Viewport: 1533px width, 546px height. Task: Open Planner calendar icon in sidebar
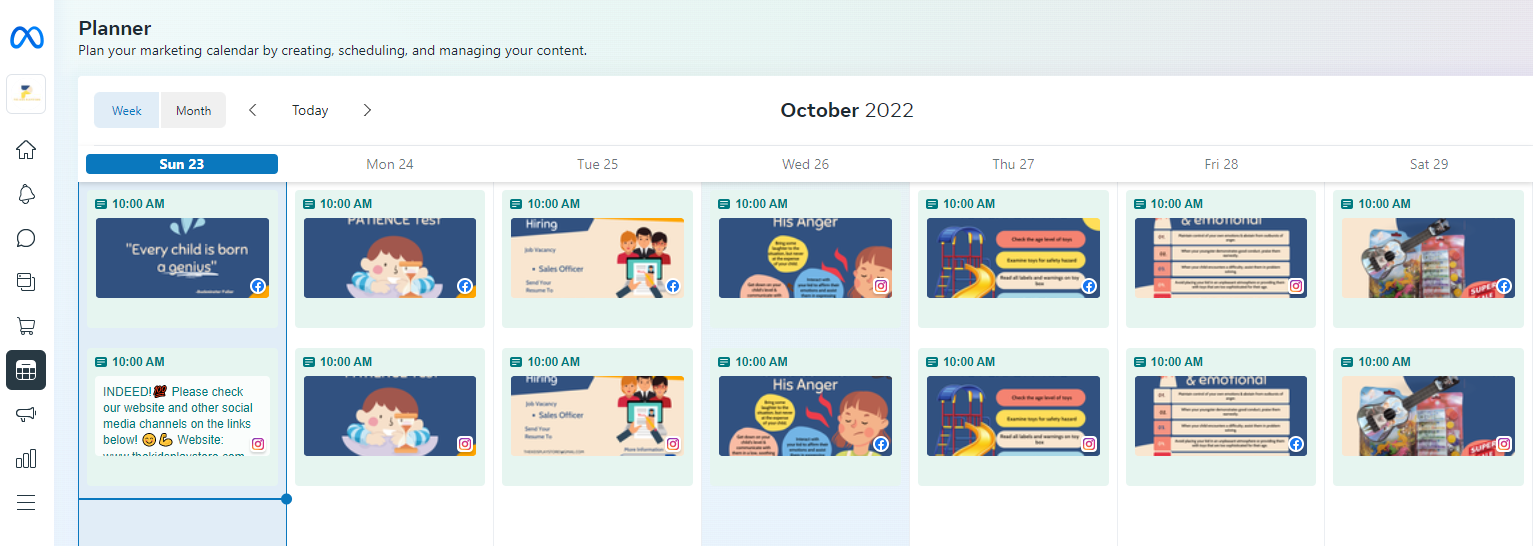(x=26, y=370)
